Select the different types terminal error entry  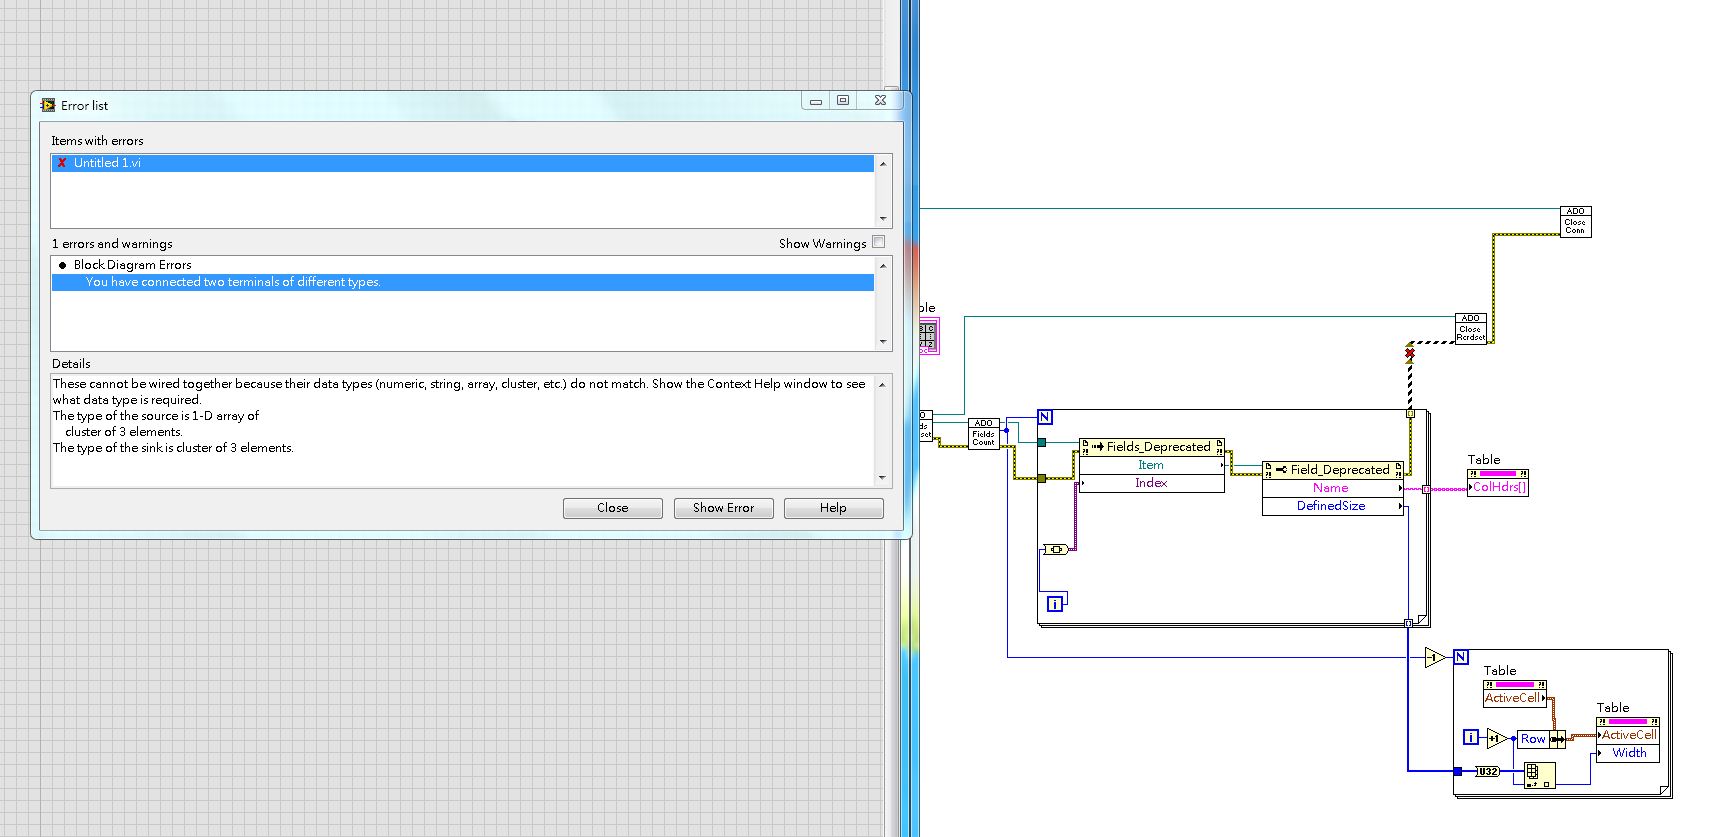[x=233, y=282]
